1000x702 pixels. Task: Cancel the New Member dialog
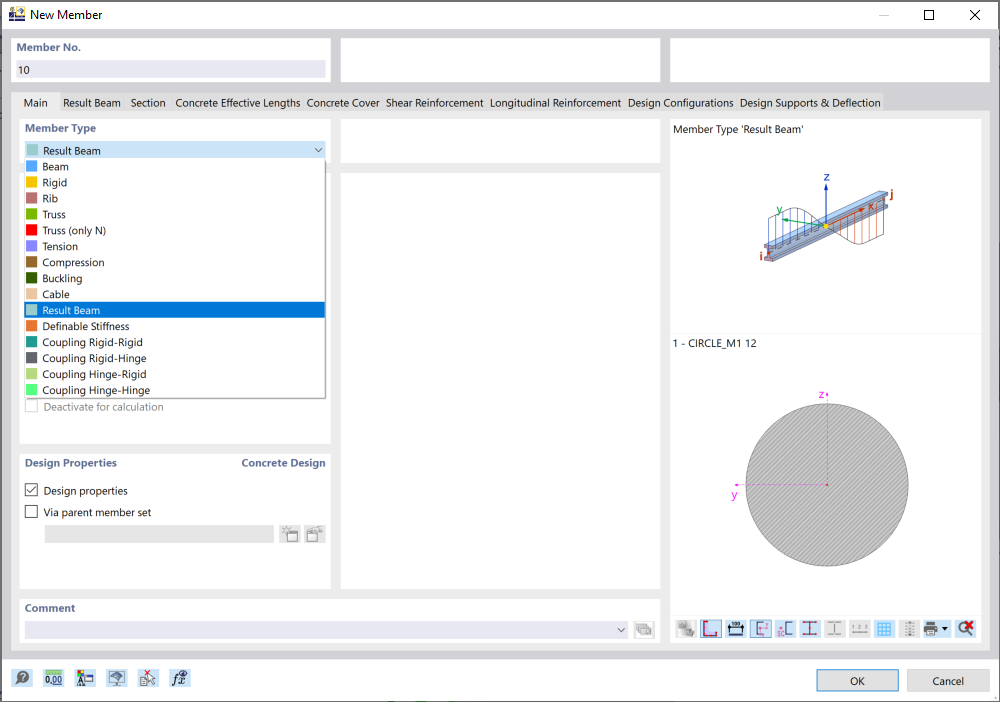pos(948,680)
